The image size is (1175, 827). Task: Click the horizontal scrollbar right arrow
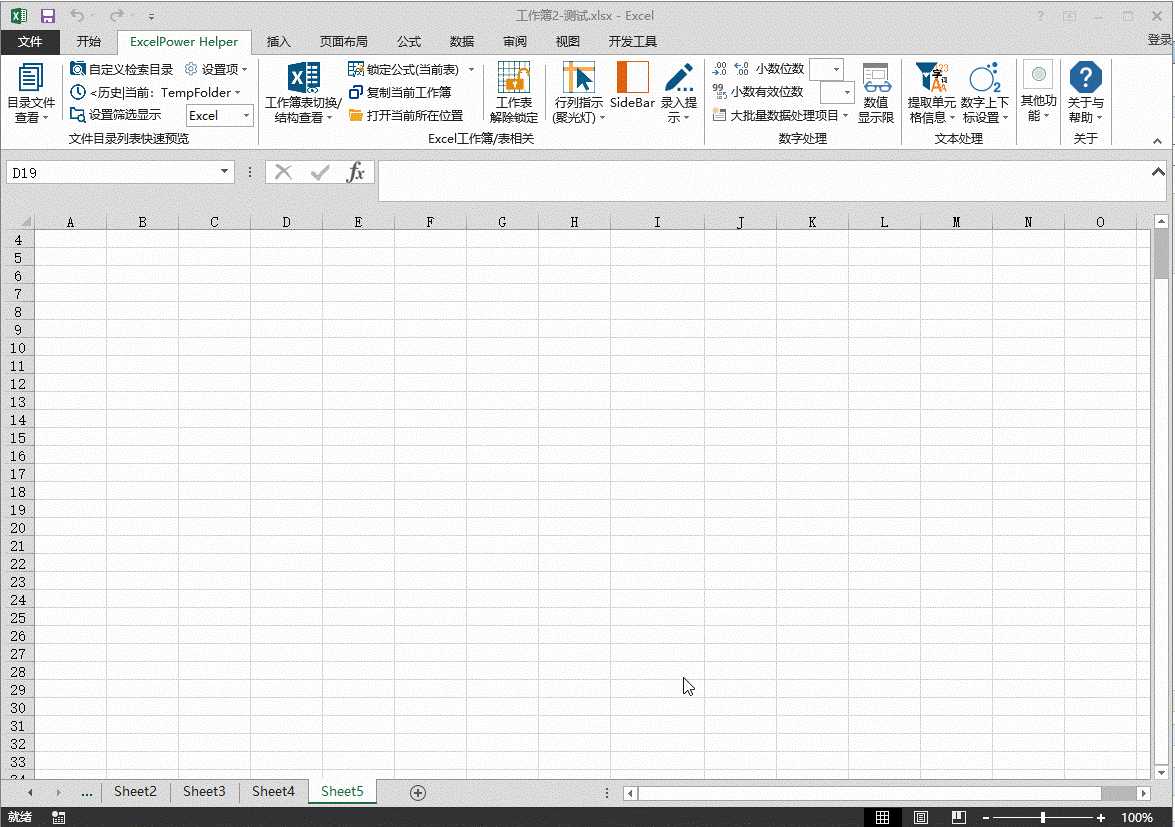(x=1144, y=793)
